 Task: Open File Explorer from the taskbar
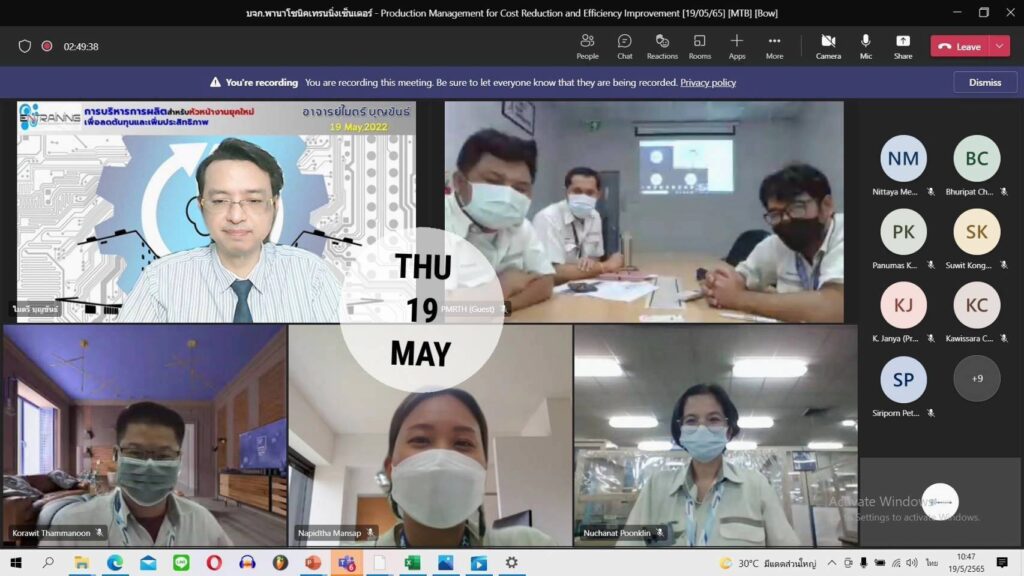(x=81, y=562)
